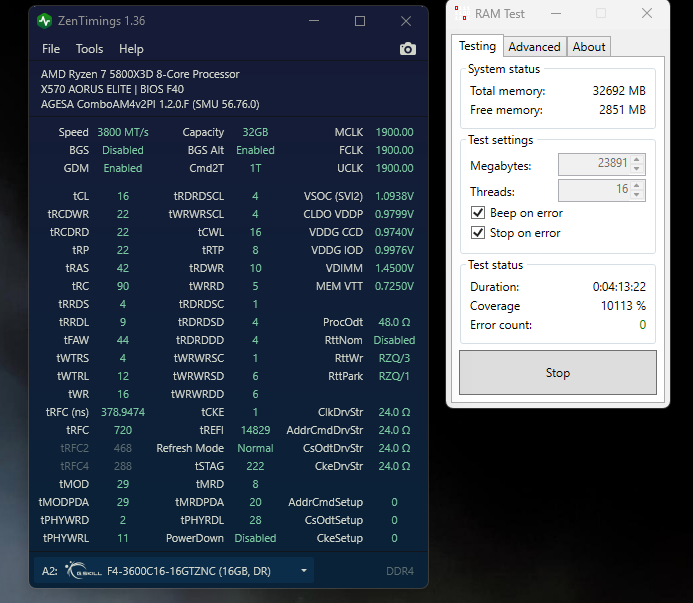The width and height of the screenshot is (693, 603).
Task: Increase the Megabytes value with up arrow
Action: click(x=636, y=160)
